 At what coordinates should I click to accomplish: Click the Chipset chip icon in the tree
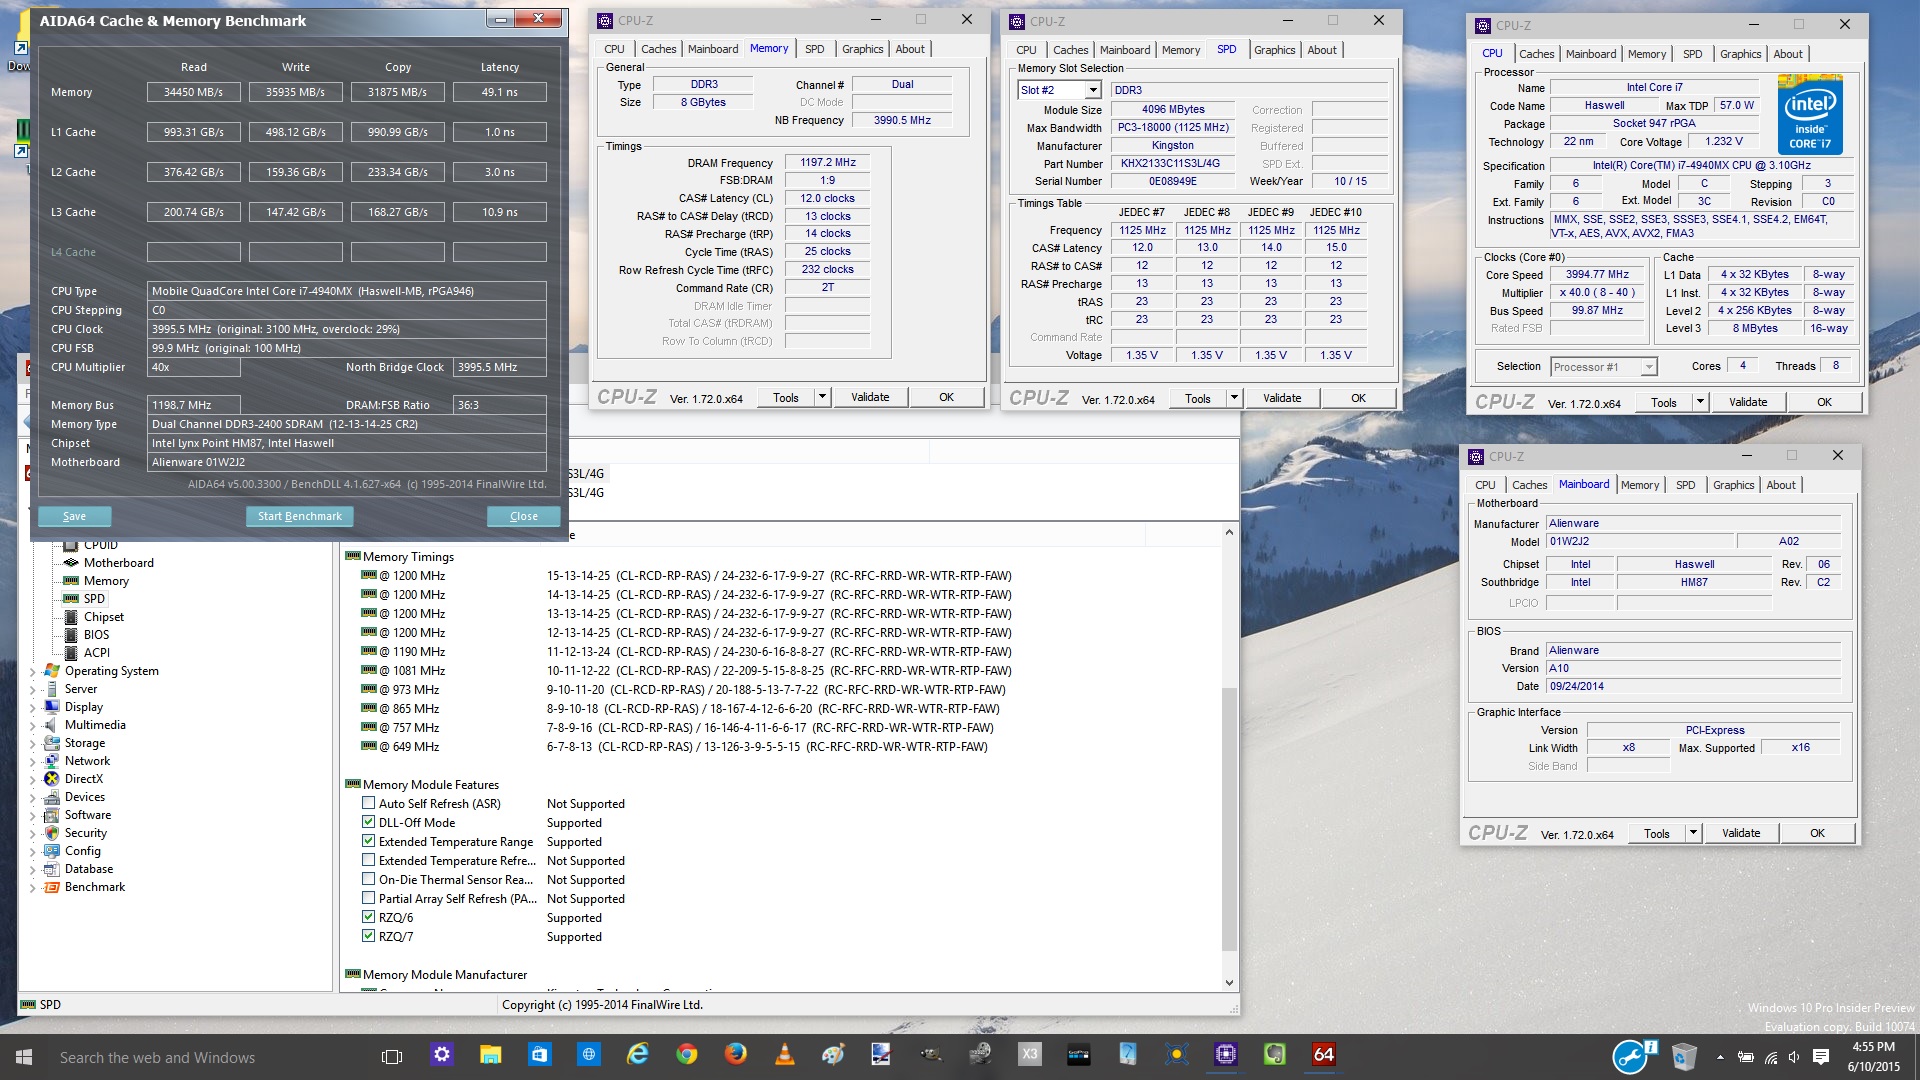(x=71, y=617)
